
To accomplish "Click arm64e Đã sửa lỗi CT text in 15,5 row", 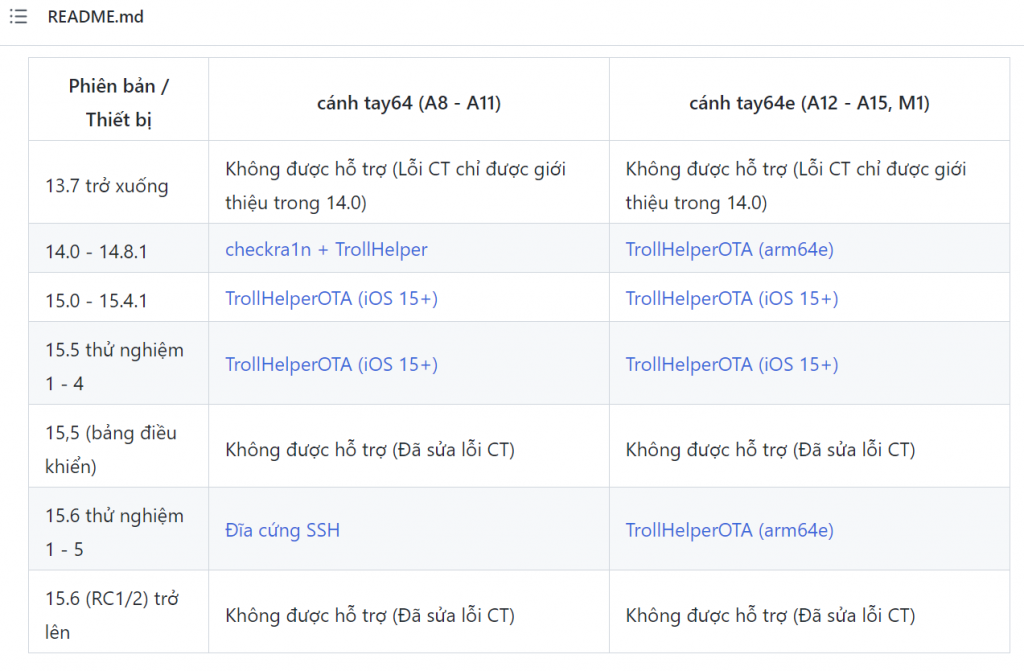I will coord(770,450).
